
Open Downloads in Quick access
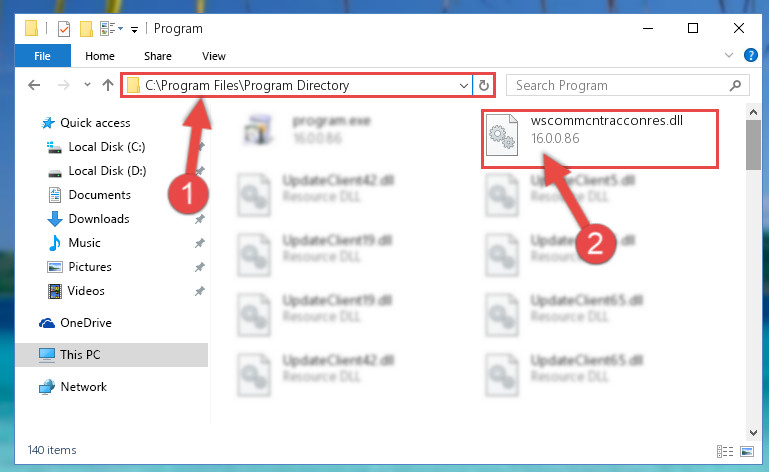click(99, 219)
